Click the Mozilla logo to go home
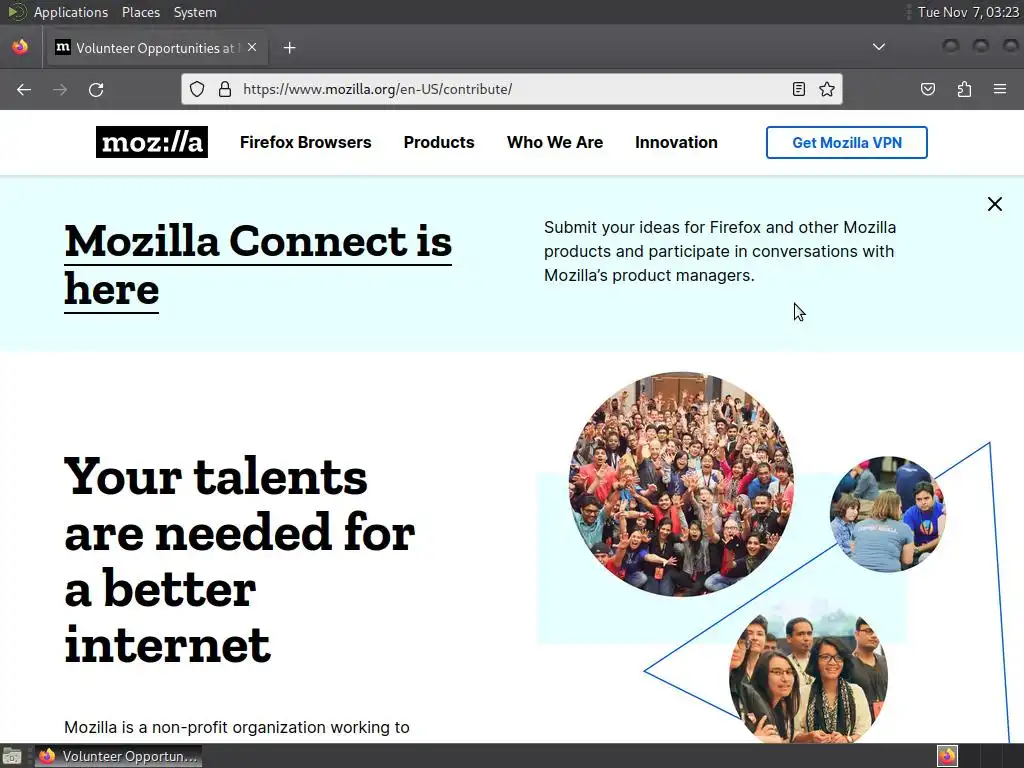1024x768 pixels. point(152,142)
